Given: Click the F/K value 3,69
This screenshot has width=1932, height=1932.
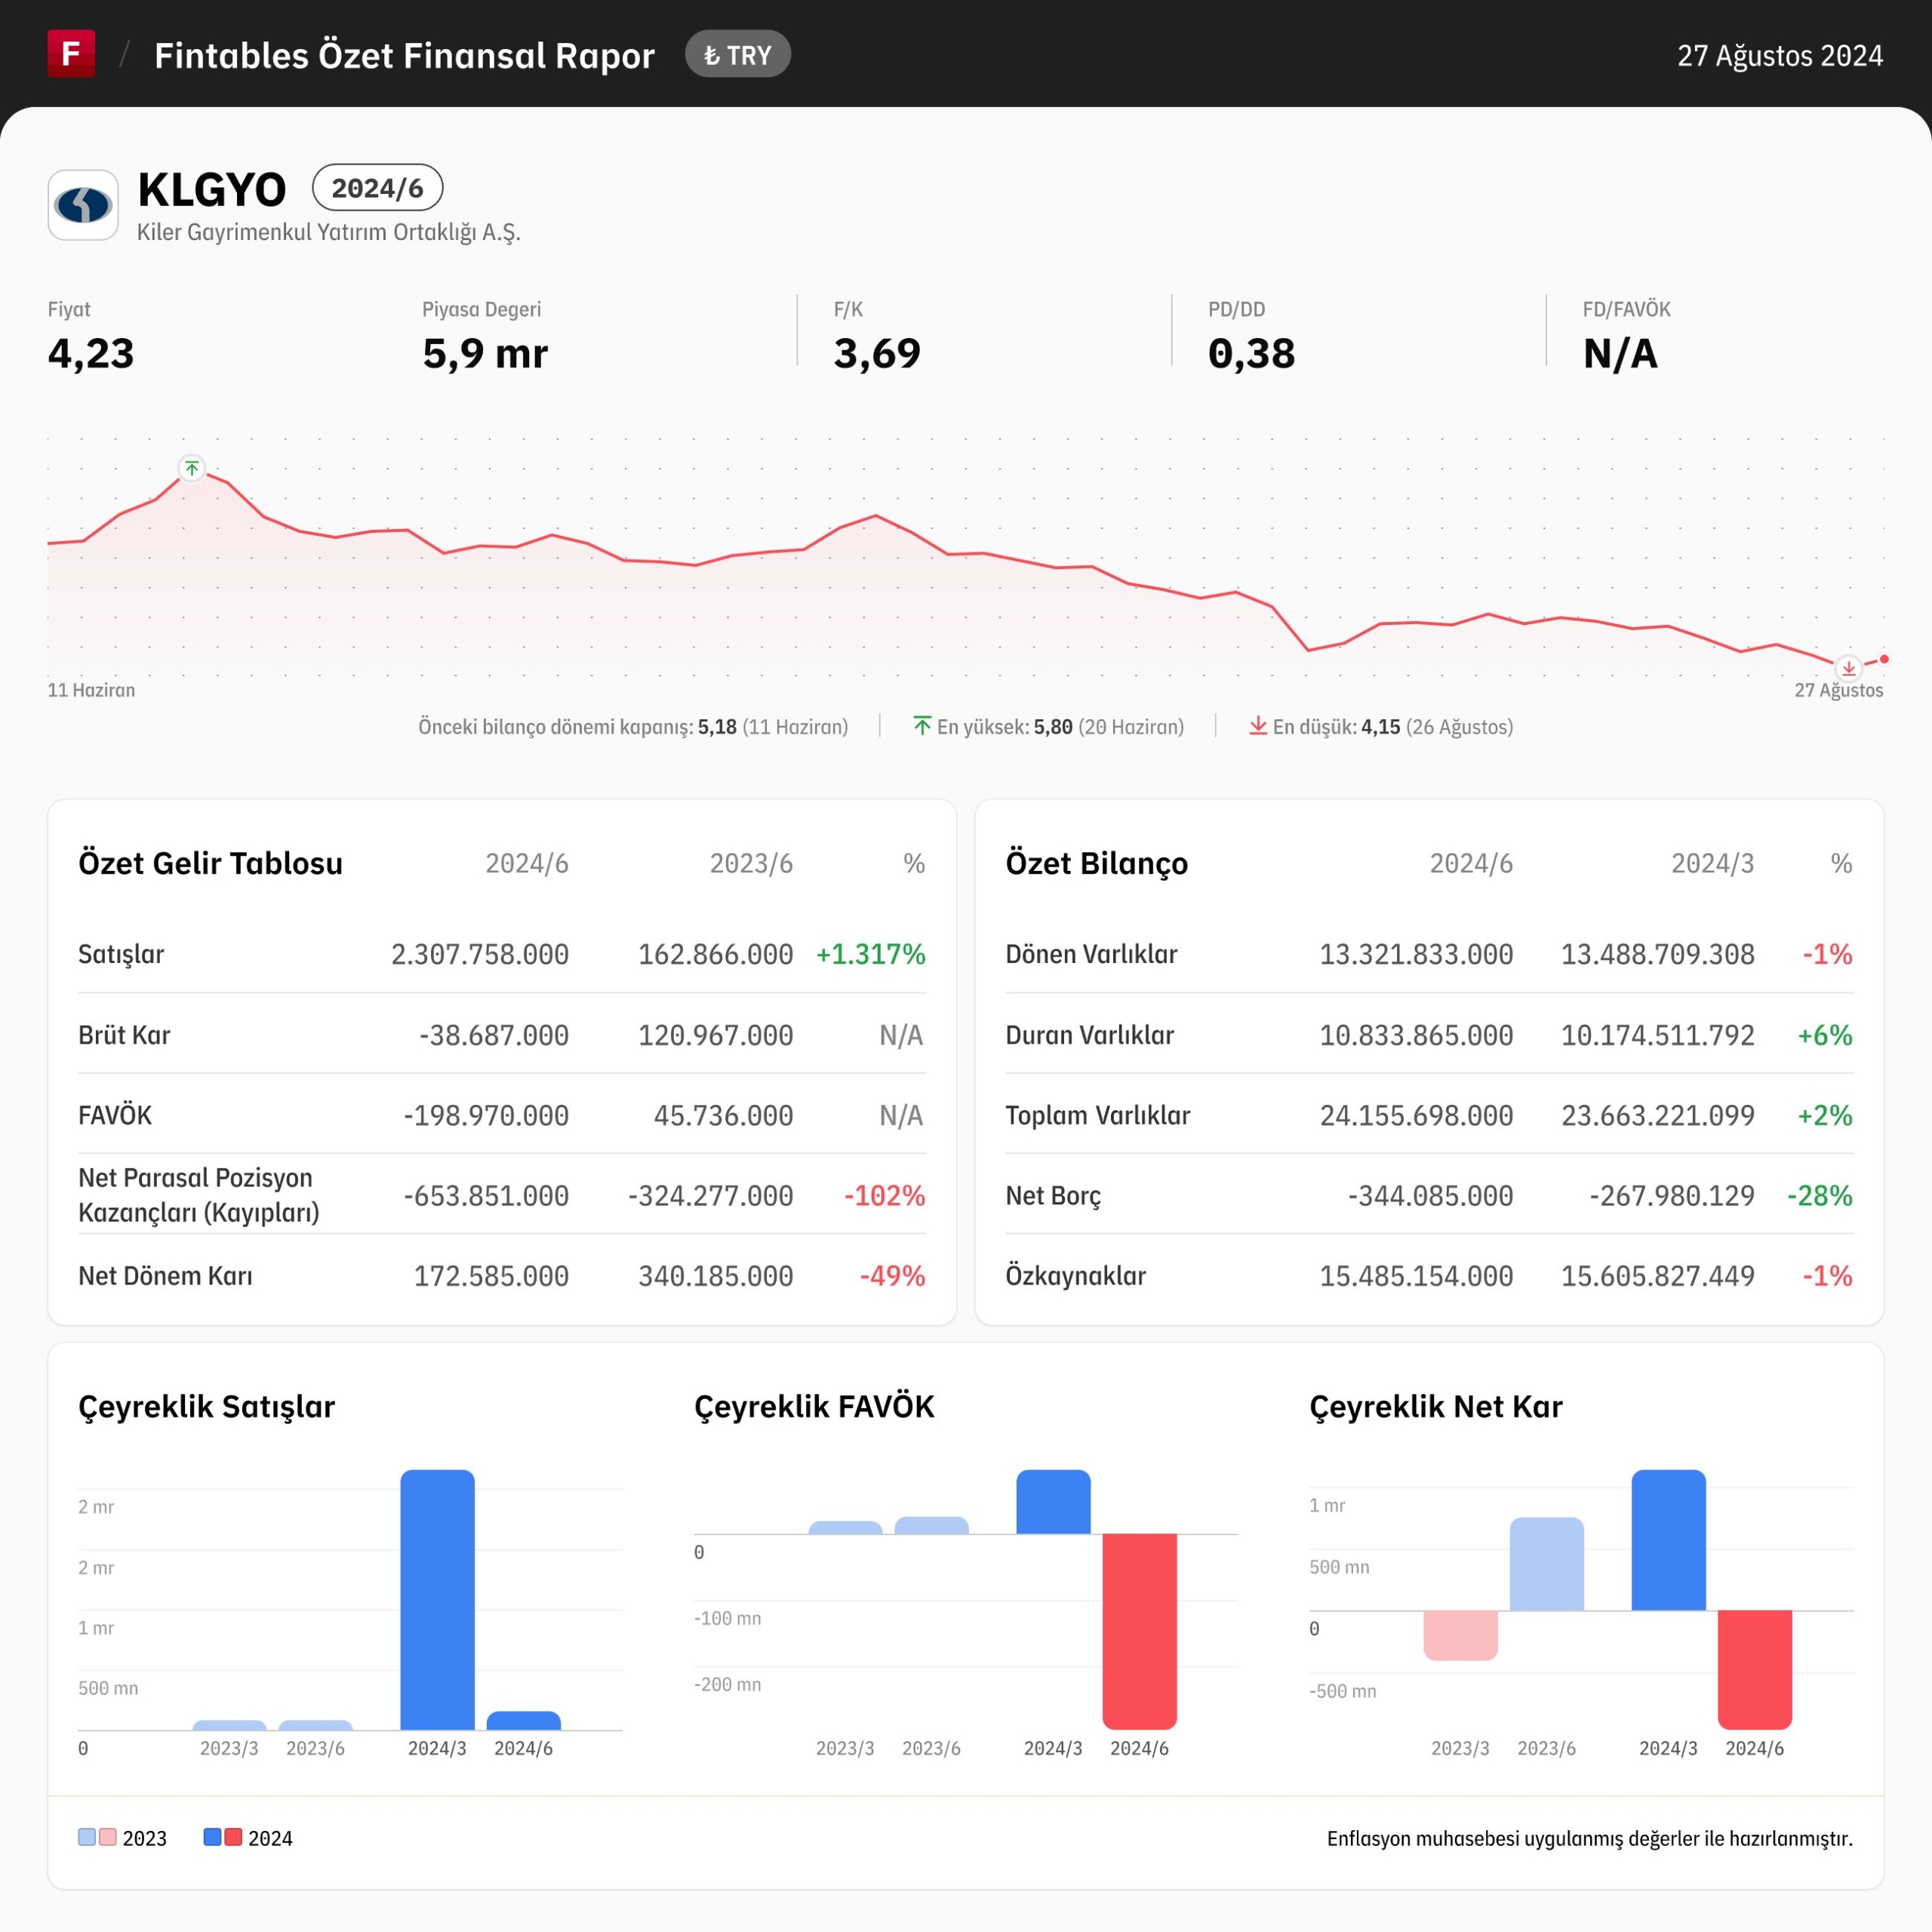Looking at the screenshot, I should [x=877, y=354].
